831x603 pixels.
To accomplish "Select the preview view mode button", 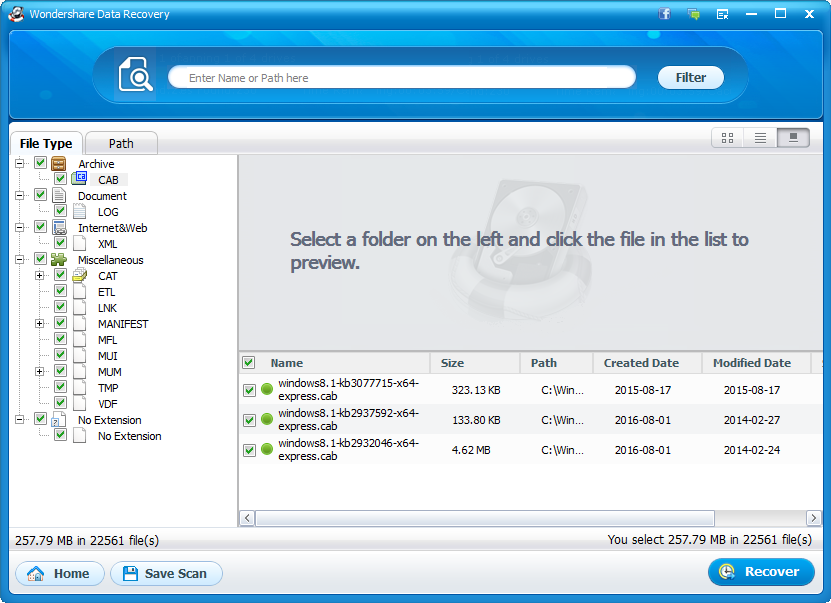I will pos(793,138).
